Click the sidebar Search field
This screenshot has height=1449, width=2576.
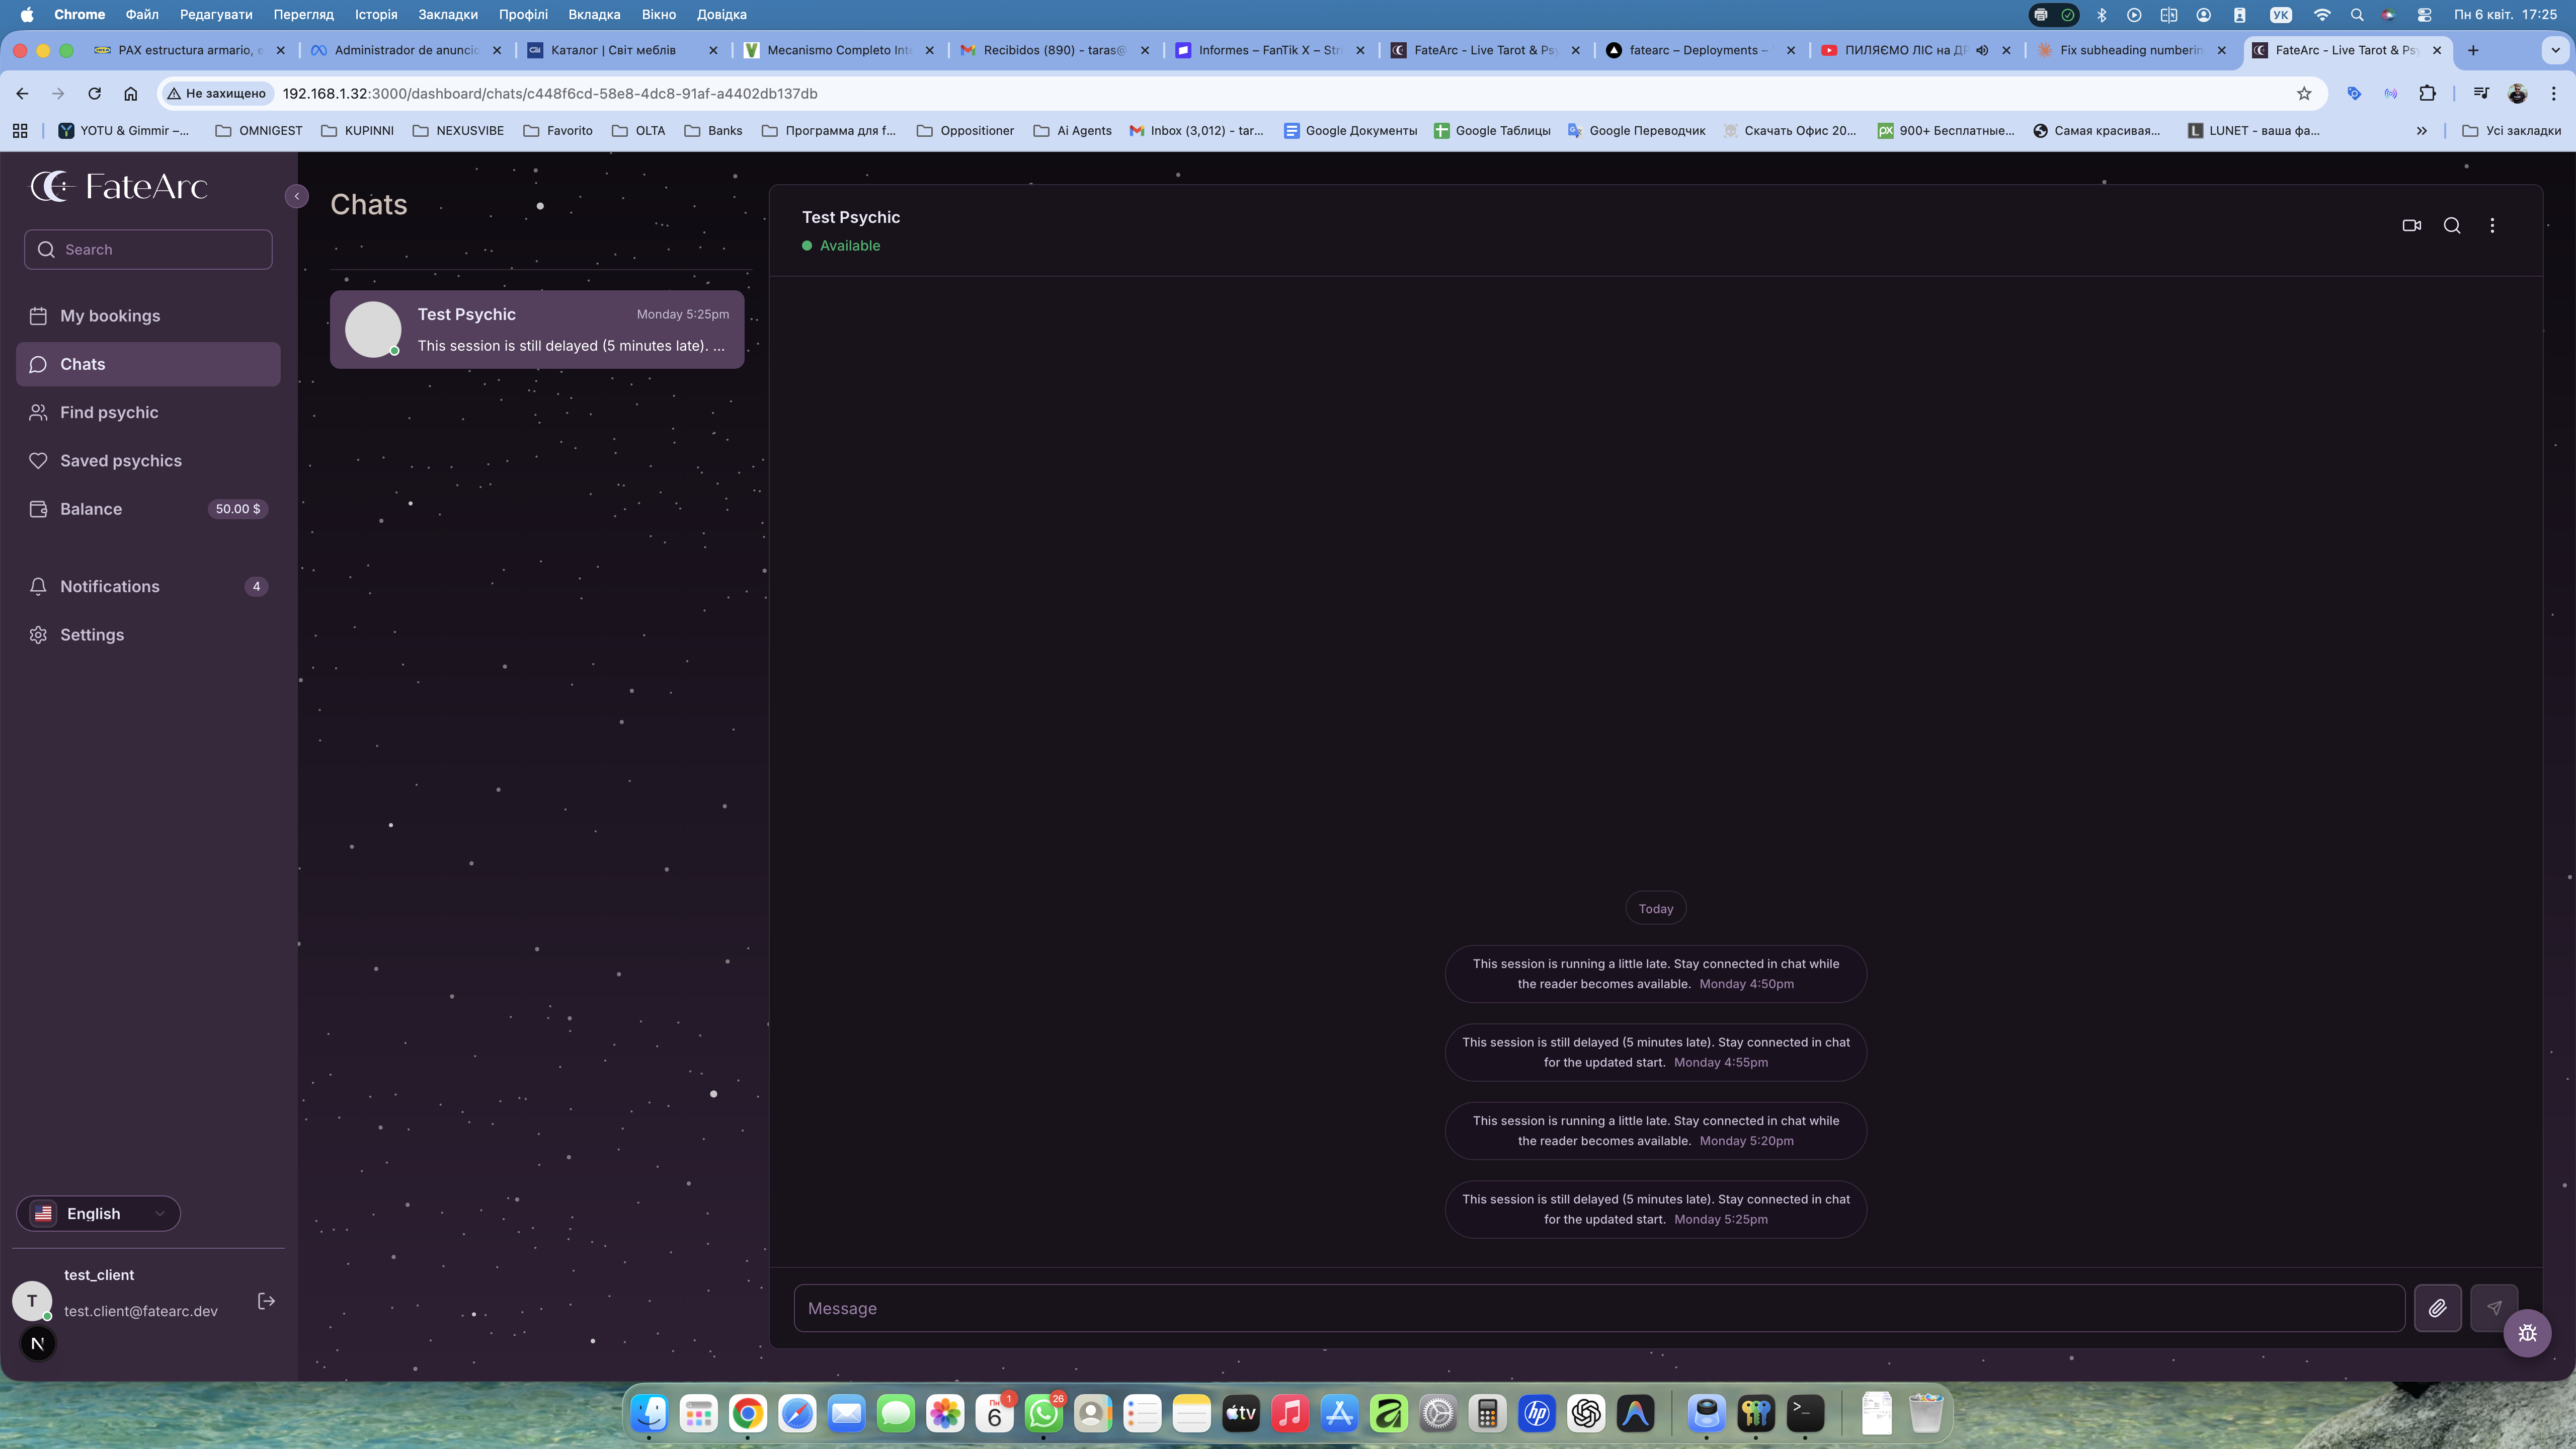[x=148, y=250]
